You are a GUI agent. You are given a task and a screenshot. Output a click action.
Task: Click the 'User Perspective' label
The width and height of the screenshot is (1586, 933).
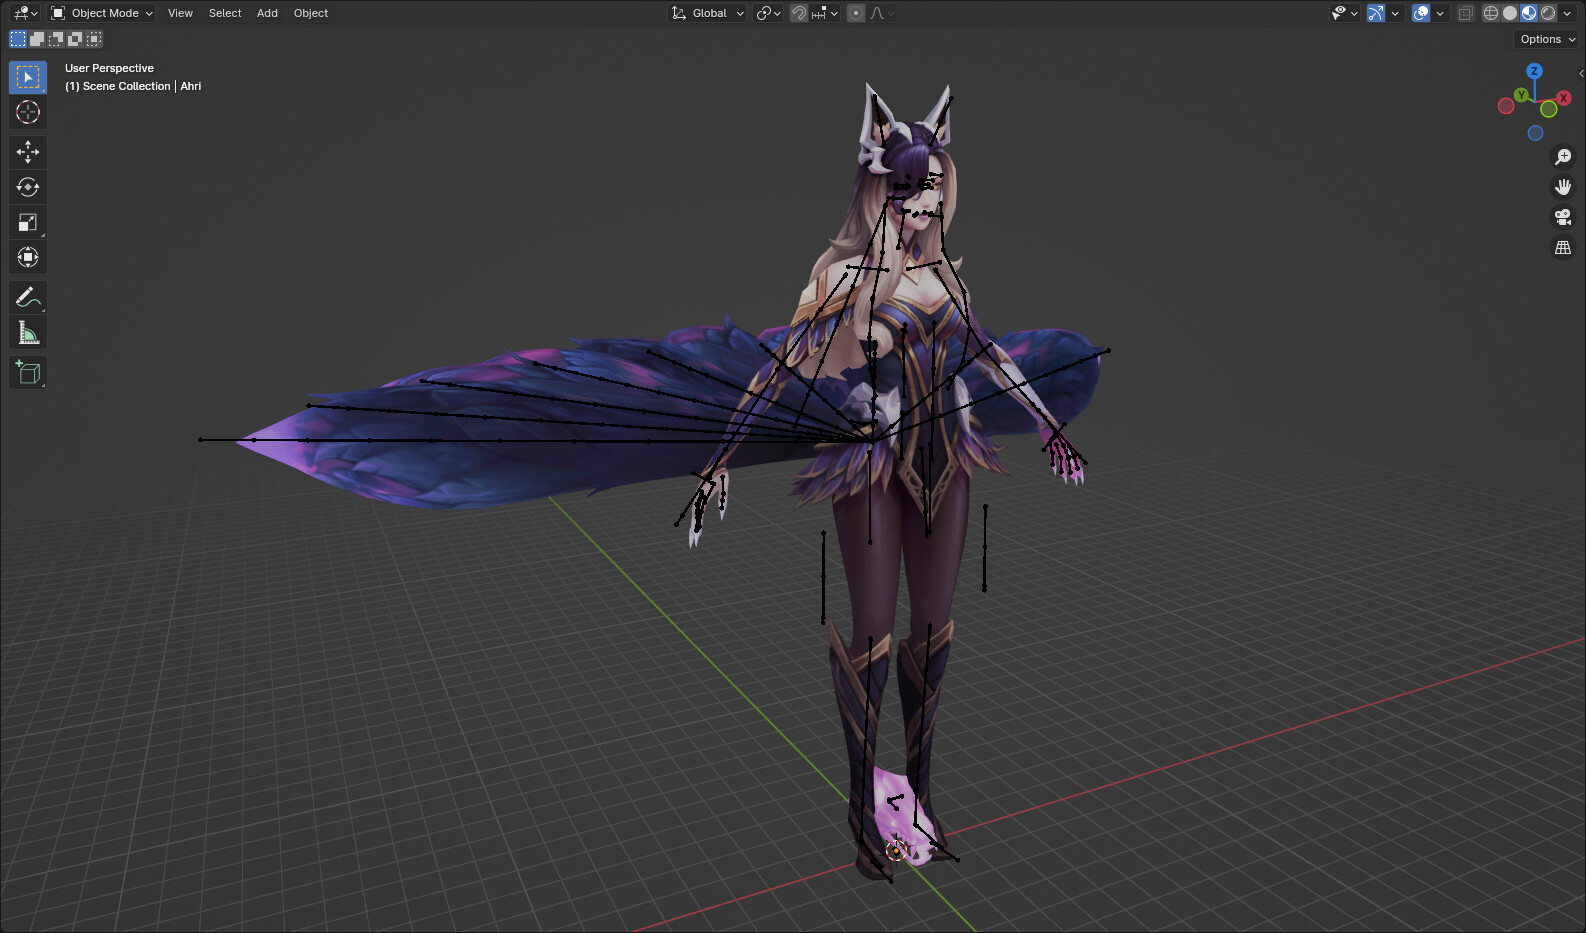tap(109, 68)
